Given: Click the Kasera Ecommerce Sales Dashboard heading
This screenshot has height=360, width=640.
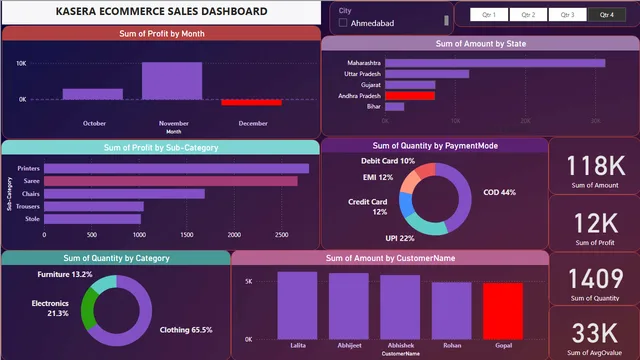Looking at the screenshot, I should coord(162,11).
